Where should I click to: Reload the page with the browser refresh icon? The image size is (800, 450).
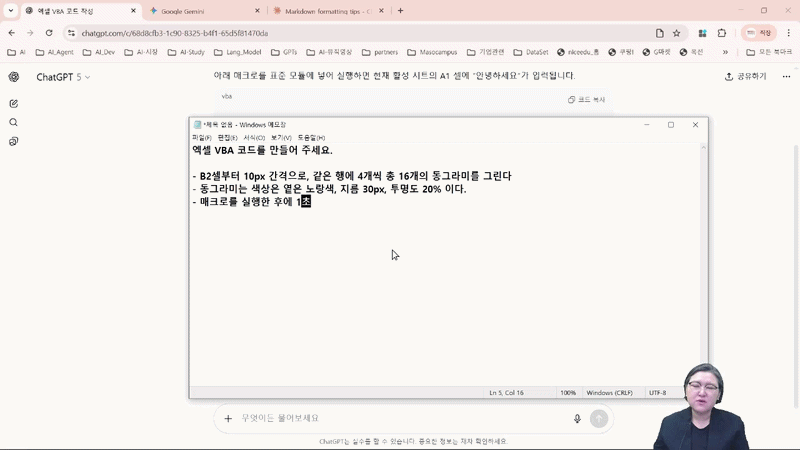pyautogui.click(x=48, y=33)
